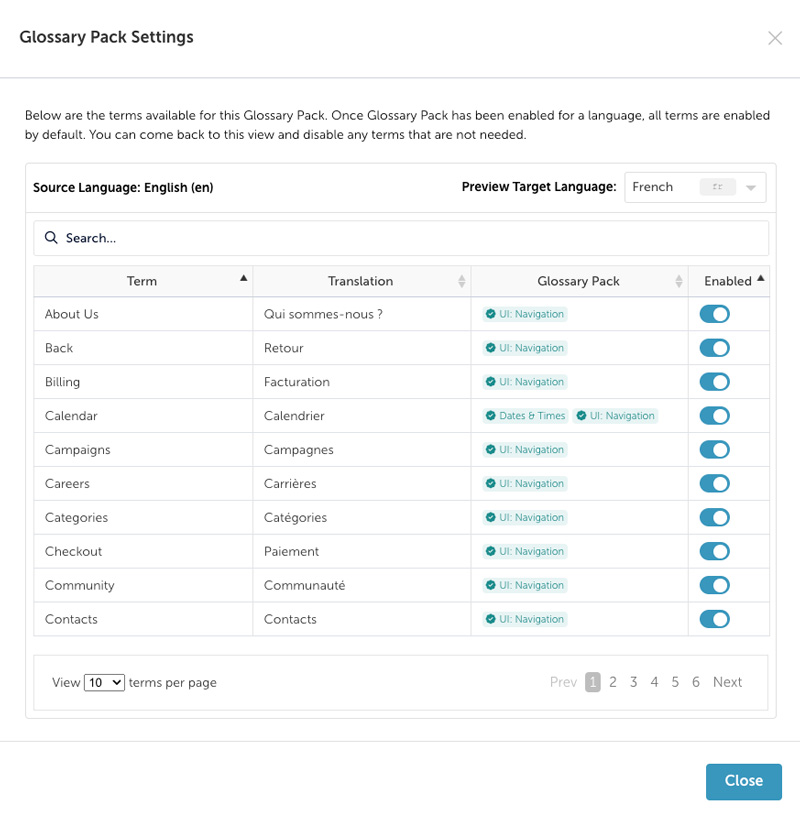Close dialog with the X icon

pyautogui.click(x=774, y=38)
